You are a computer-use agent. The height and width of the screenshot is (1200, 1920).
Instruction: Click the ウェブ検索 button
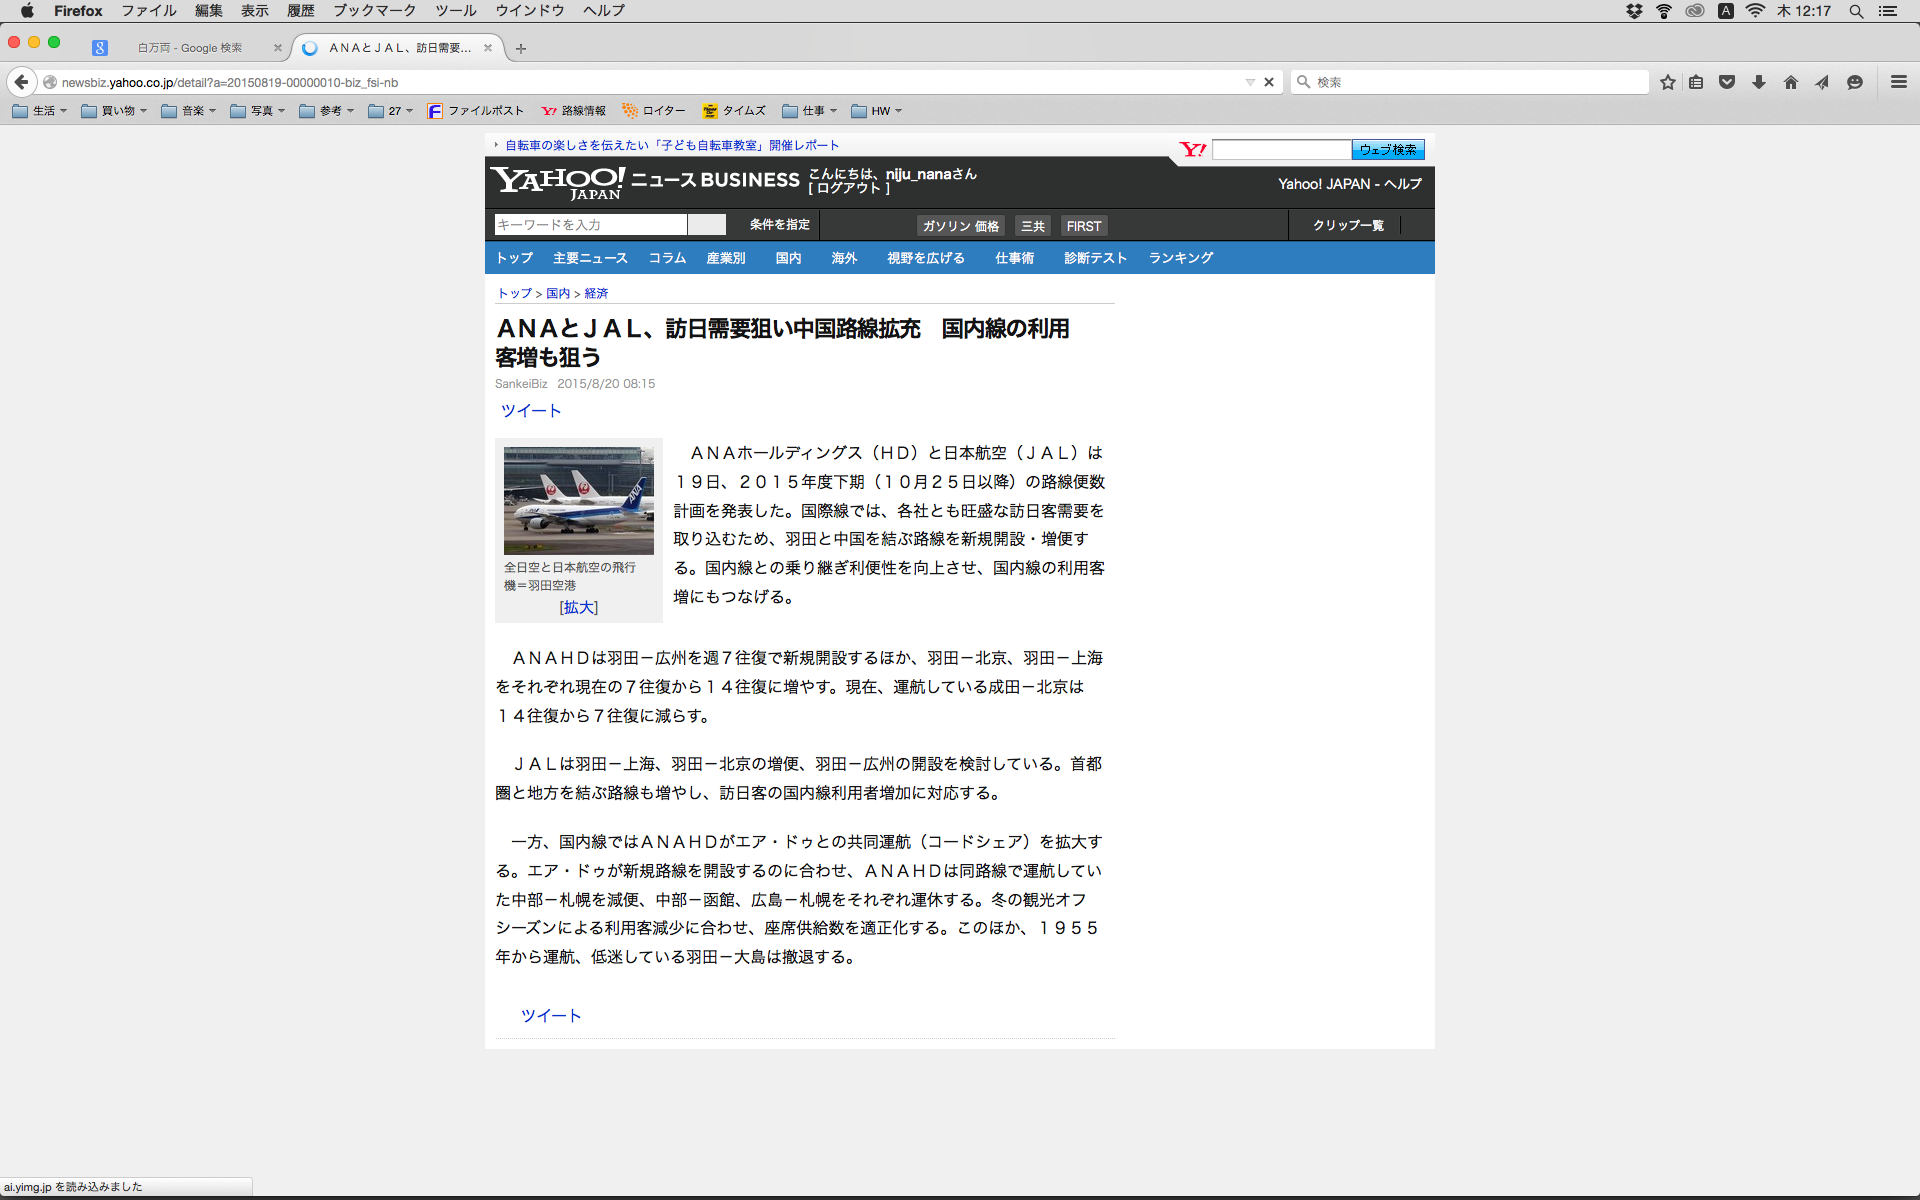[1387, 150]
